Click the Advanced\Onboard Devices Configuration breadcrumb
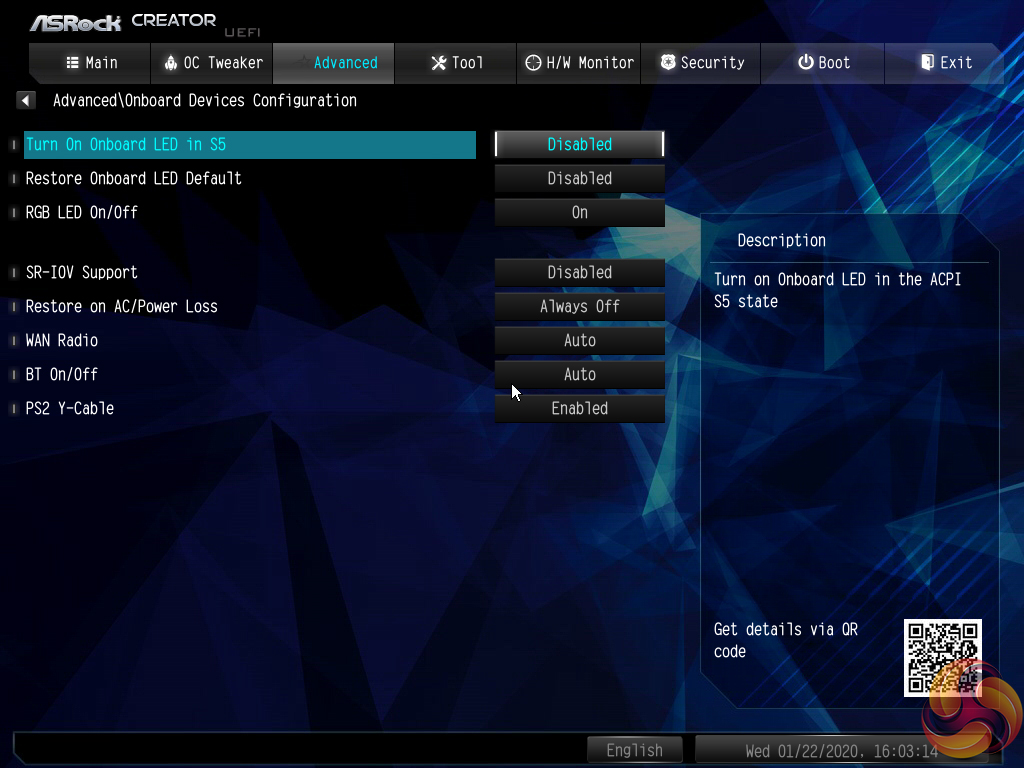The width and height of the screenshot is (1024, 768). (x=204, y=101)
